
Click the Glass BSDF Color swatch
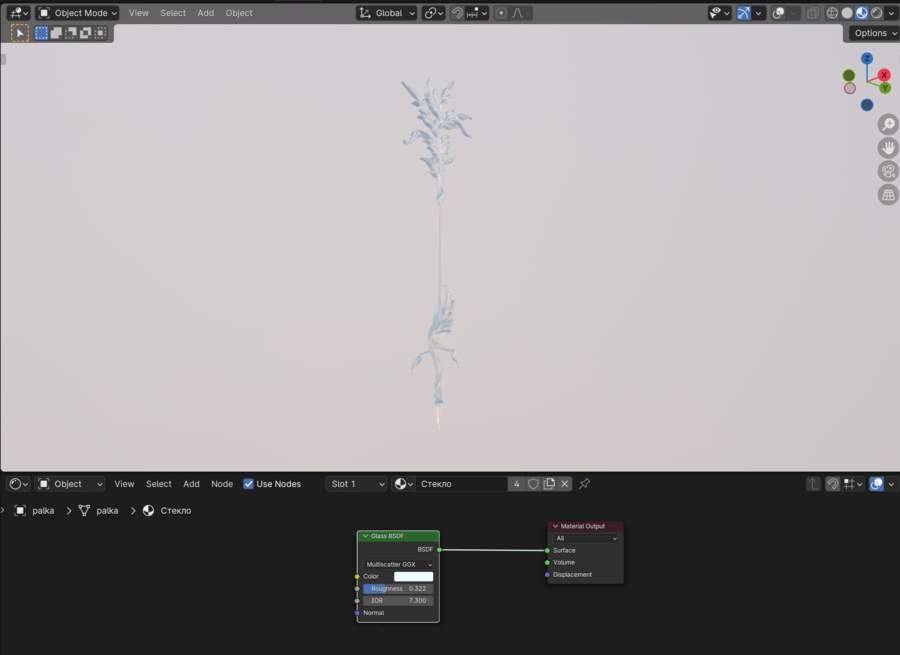pos(413,577)
